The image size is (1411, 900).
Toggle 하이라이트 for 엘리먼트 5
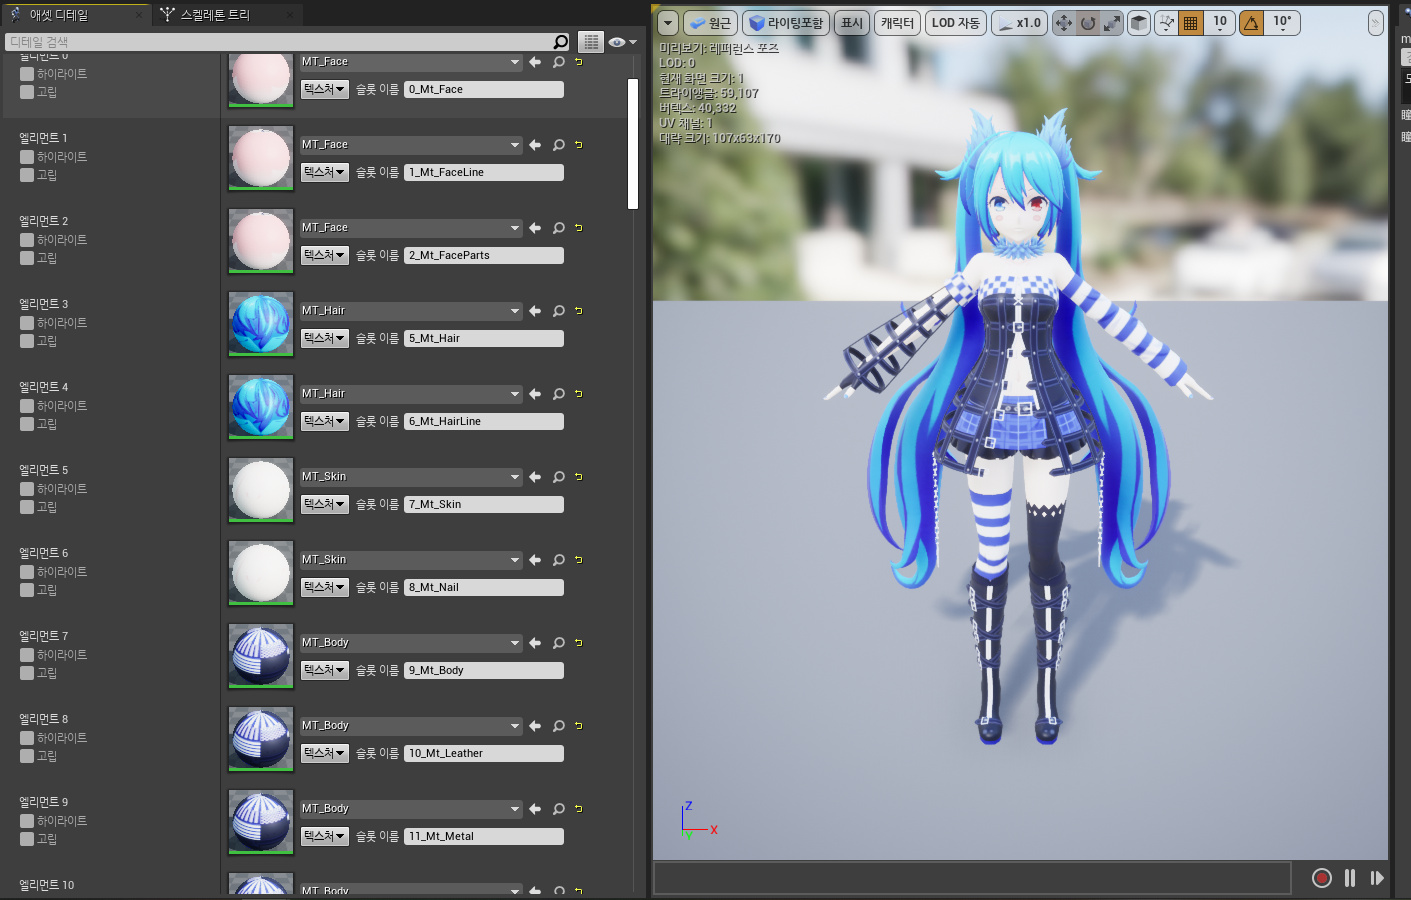(x=27, y=489)
